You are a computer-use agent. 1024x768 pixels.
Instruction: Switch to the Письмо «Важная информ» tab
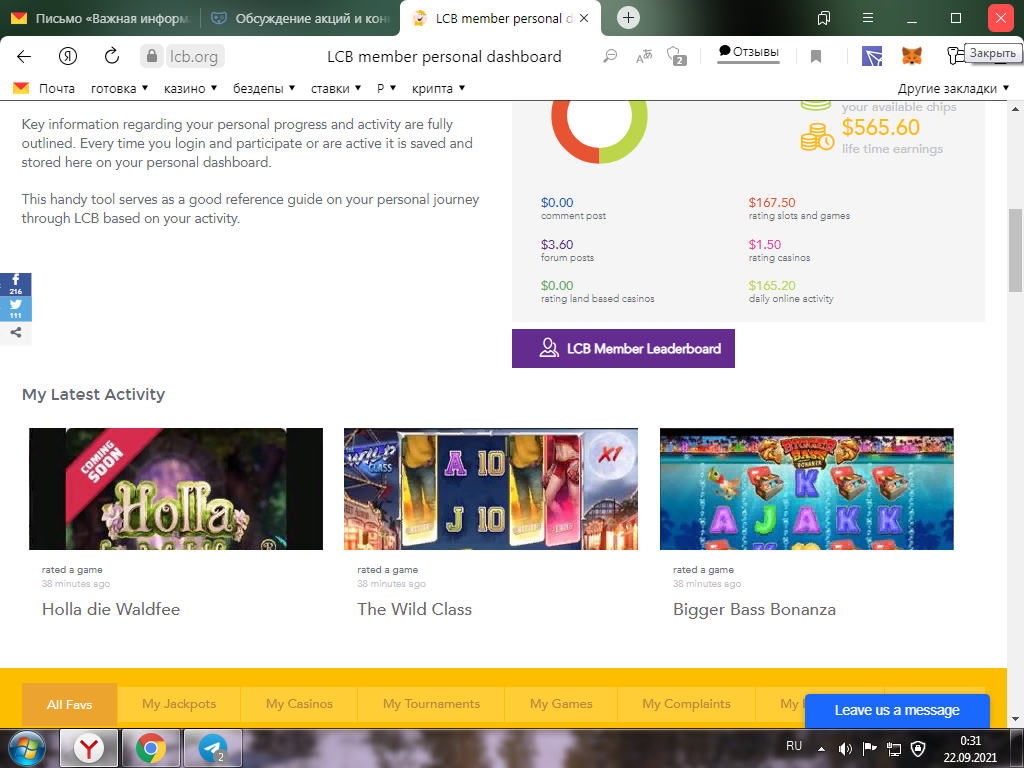point(101,18)
